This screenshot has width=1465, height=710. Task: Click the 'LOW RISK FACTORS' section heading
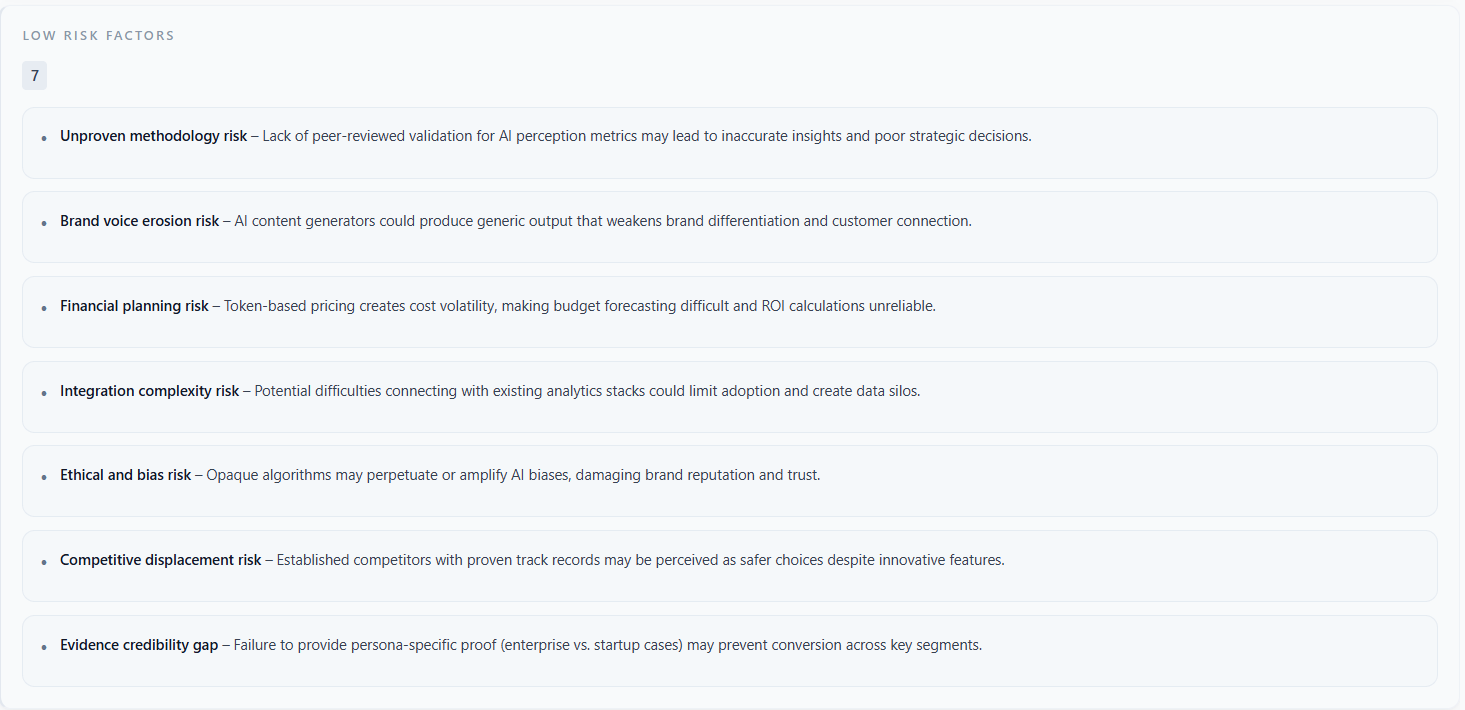[x=98, y=36]
